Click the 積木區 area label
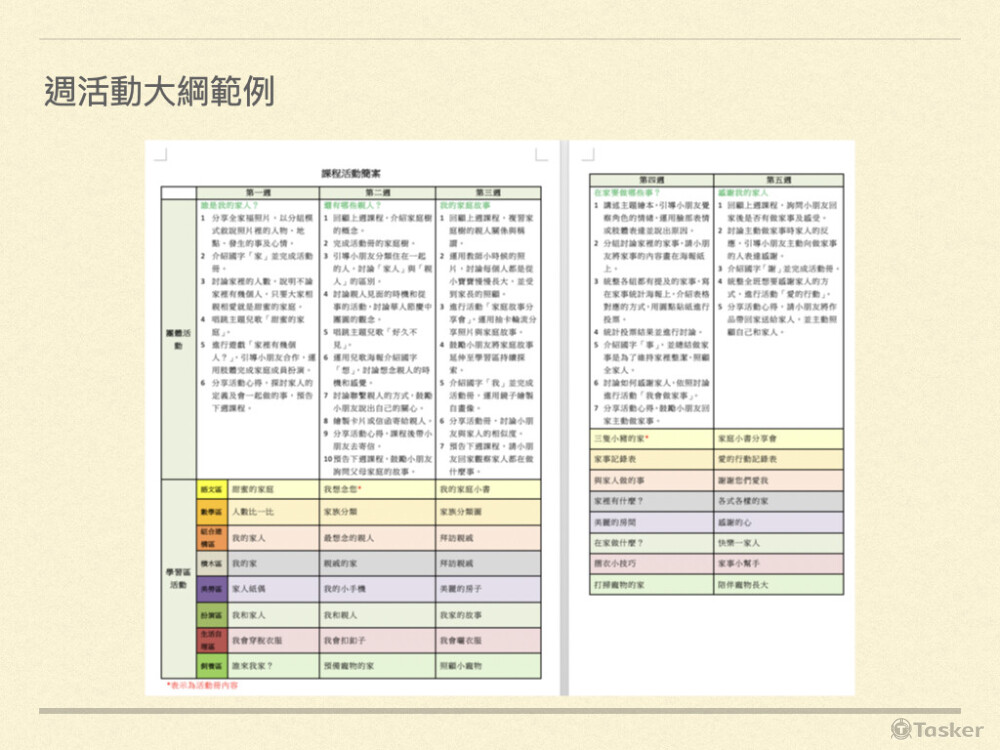 [x=210, y=564]
